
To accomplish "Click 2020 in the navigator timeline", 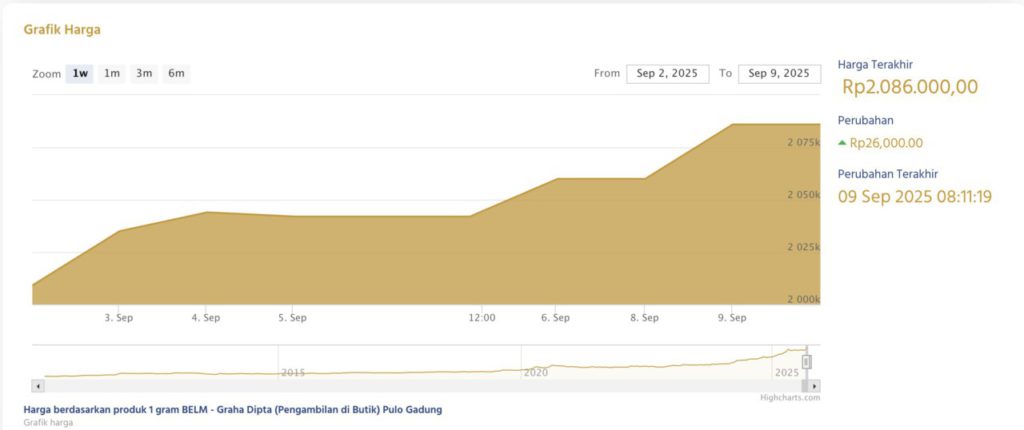I will coord(536,372).
